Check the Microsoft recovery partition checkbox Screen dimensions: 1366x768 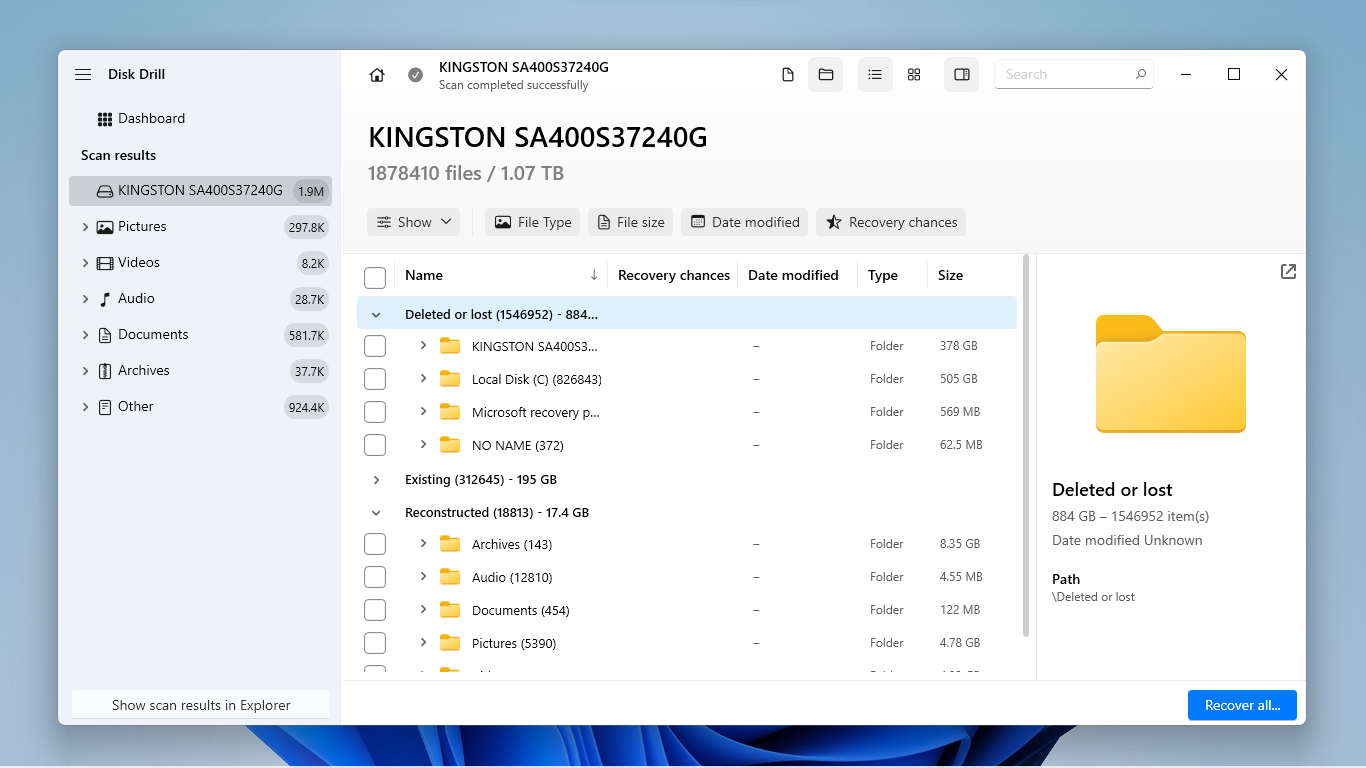coord(375,412)
